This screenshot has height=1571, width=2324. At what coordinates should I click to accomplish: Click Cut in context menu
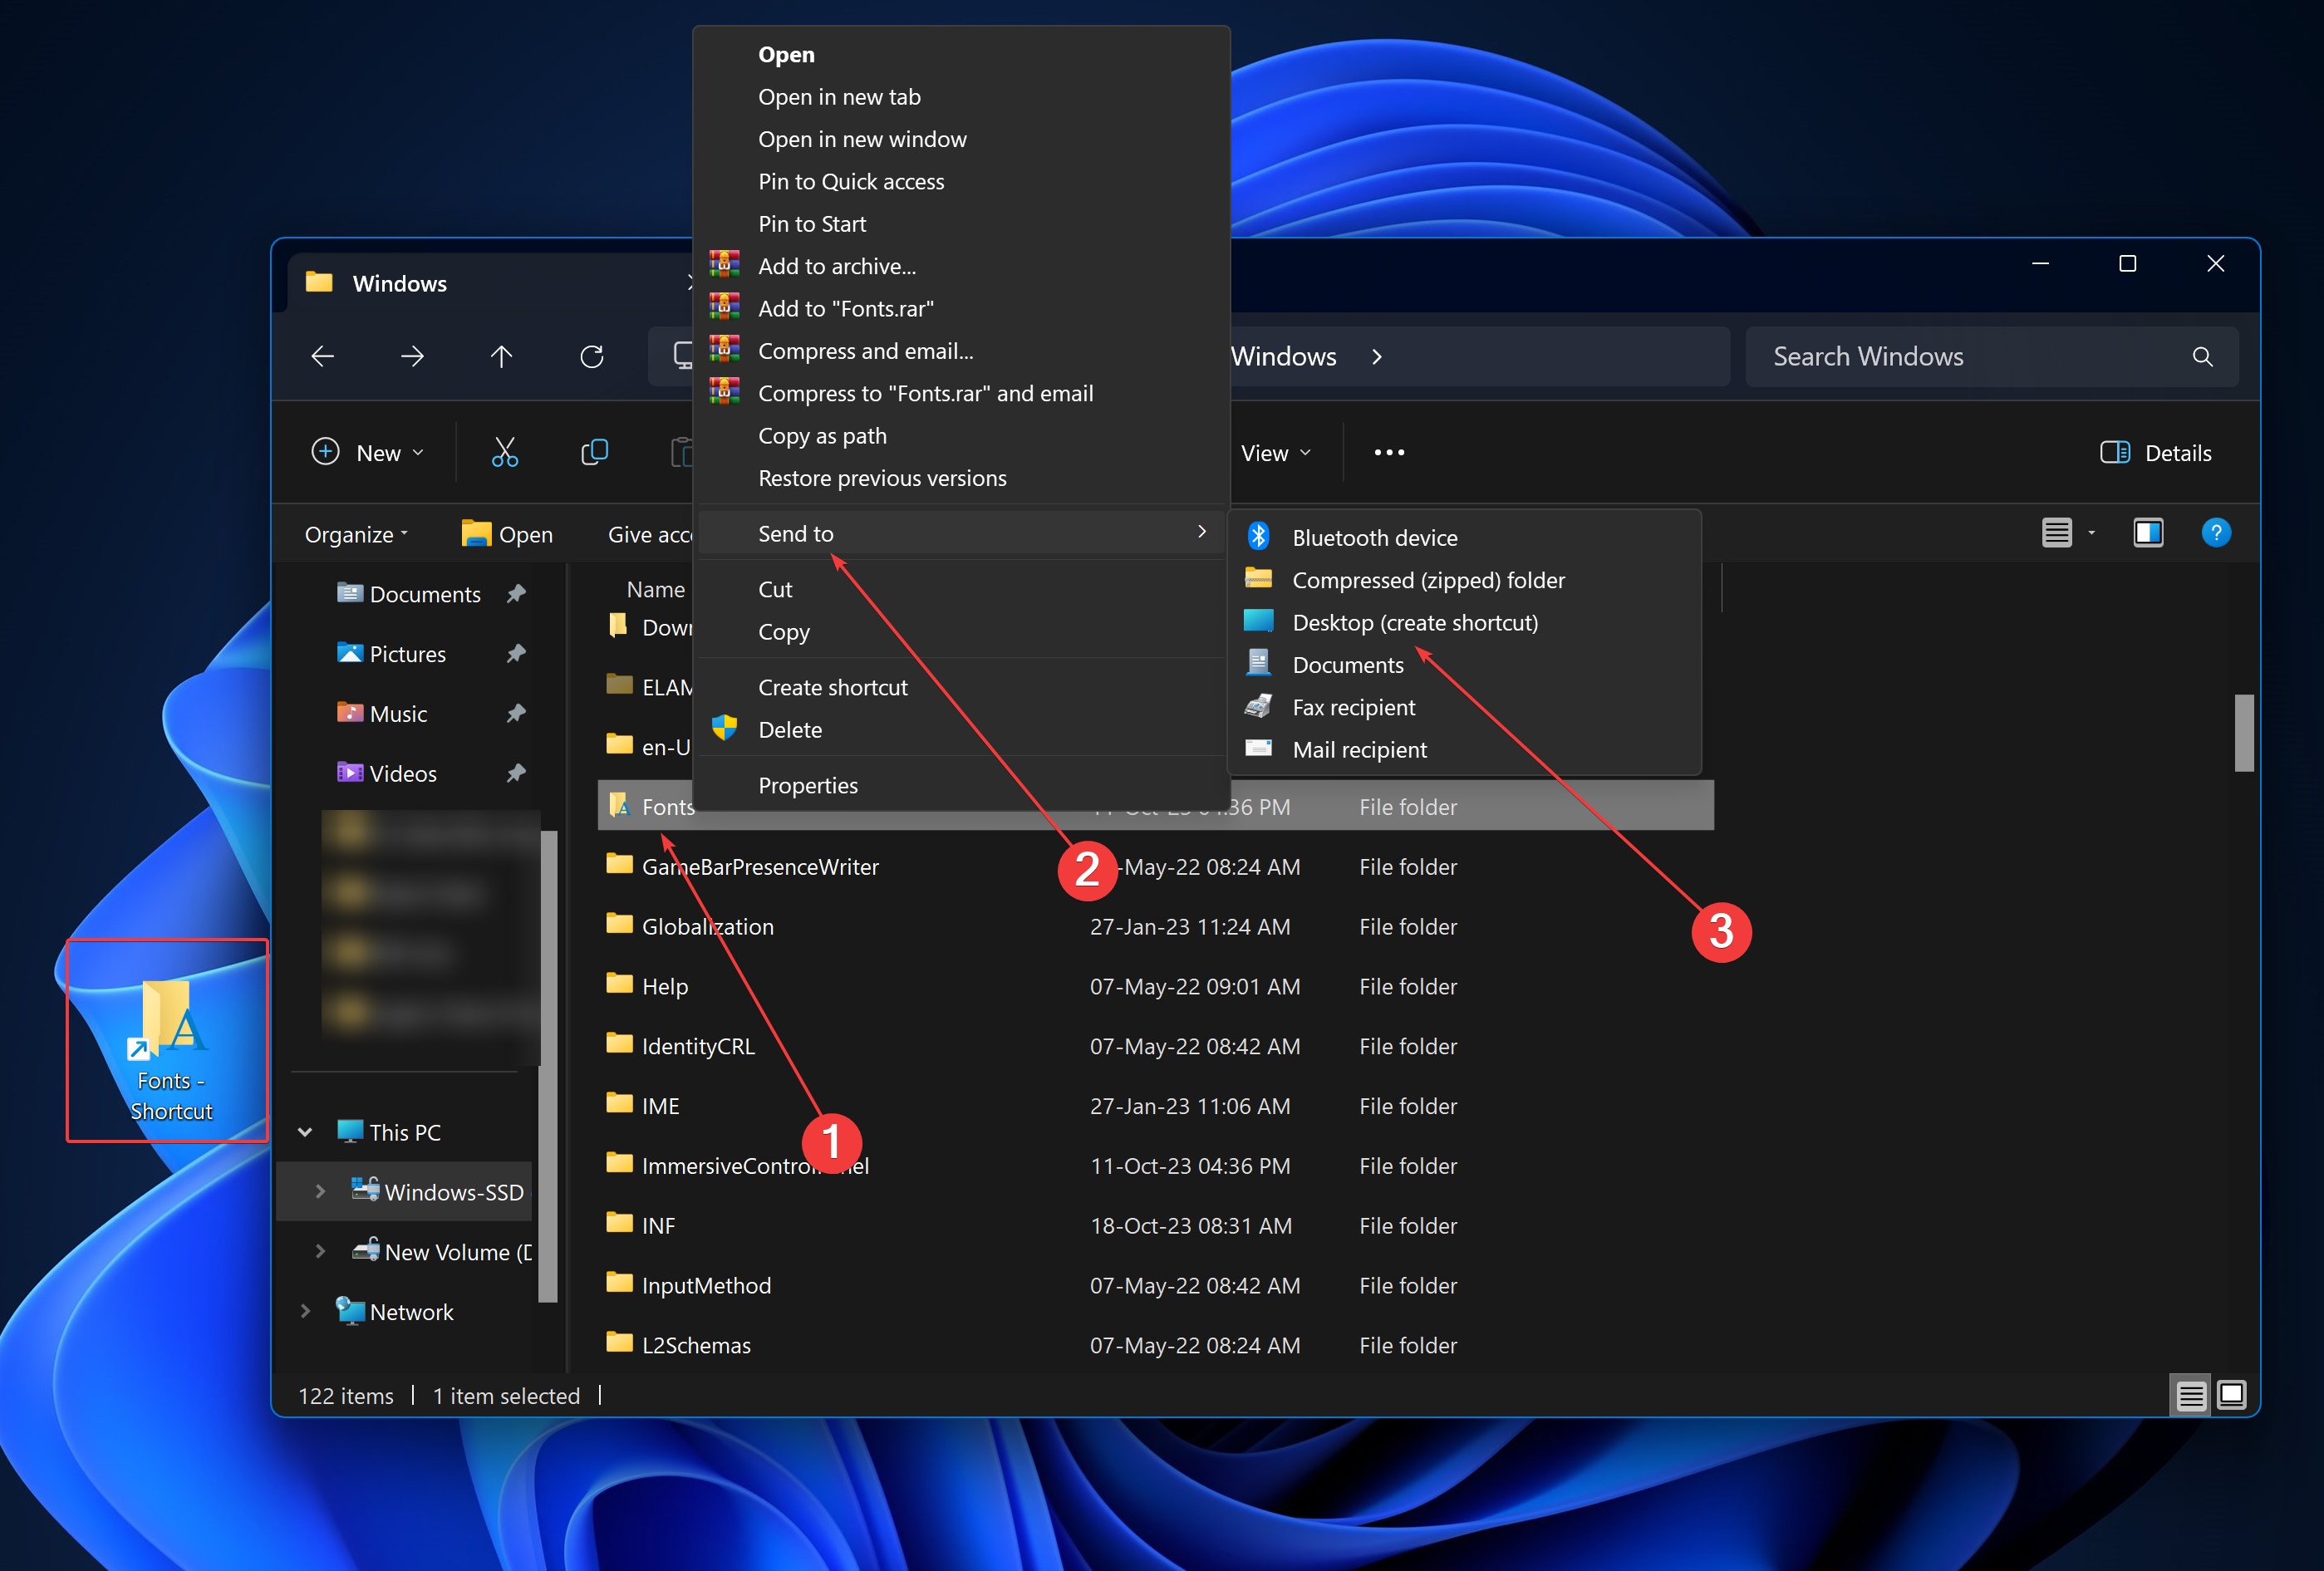[x=961, y=590]
